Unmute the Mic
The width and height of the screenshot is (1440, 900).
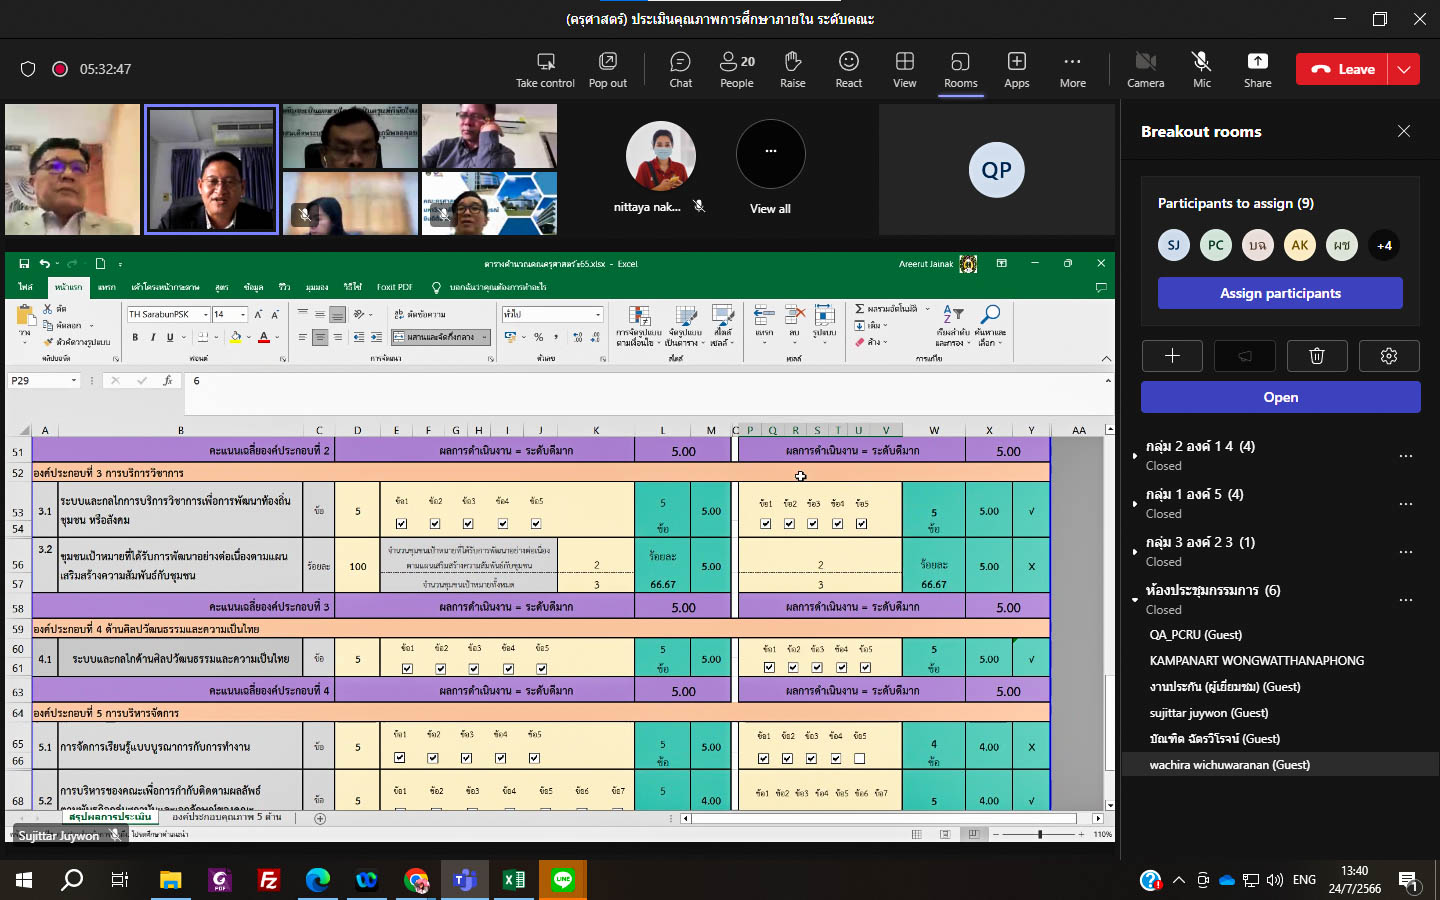tap(1201, 69)
